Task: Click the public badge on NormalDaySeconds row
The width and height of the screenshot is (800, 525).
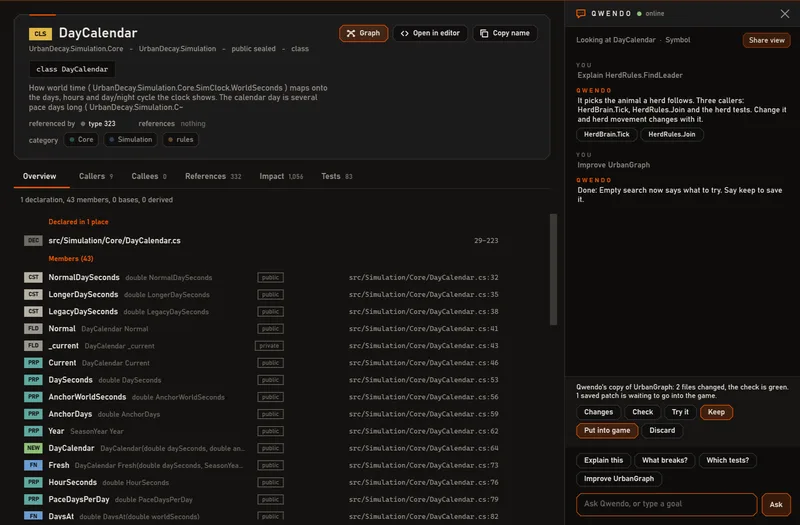Action: [270, 278]
